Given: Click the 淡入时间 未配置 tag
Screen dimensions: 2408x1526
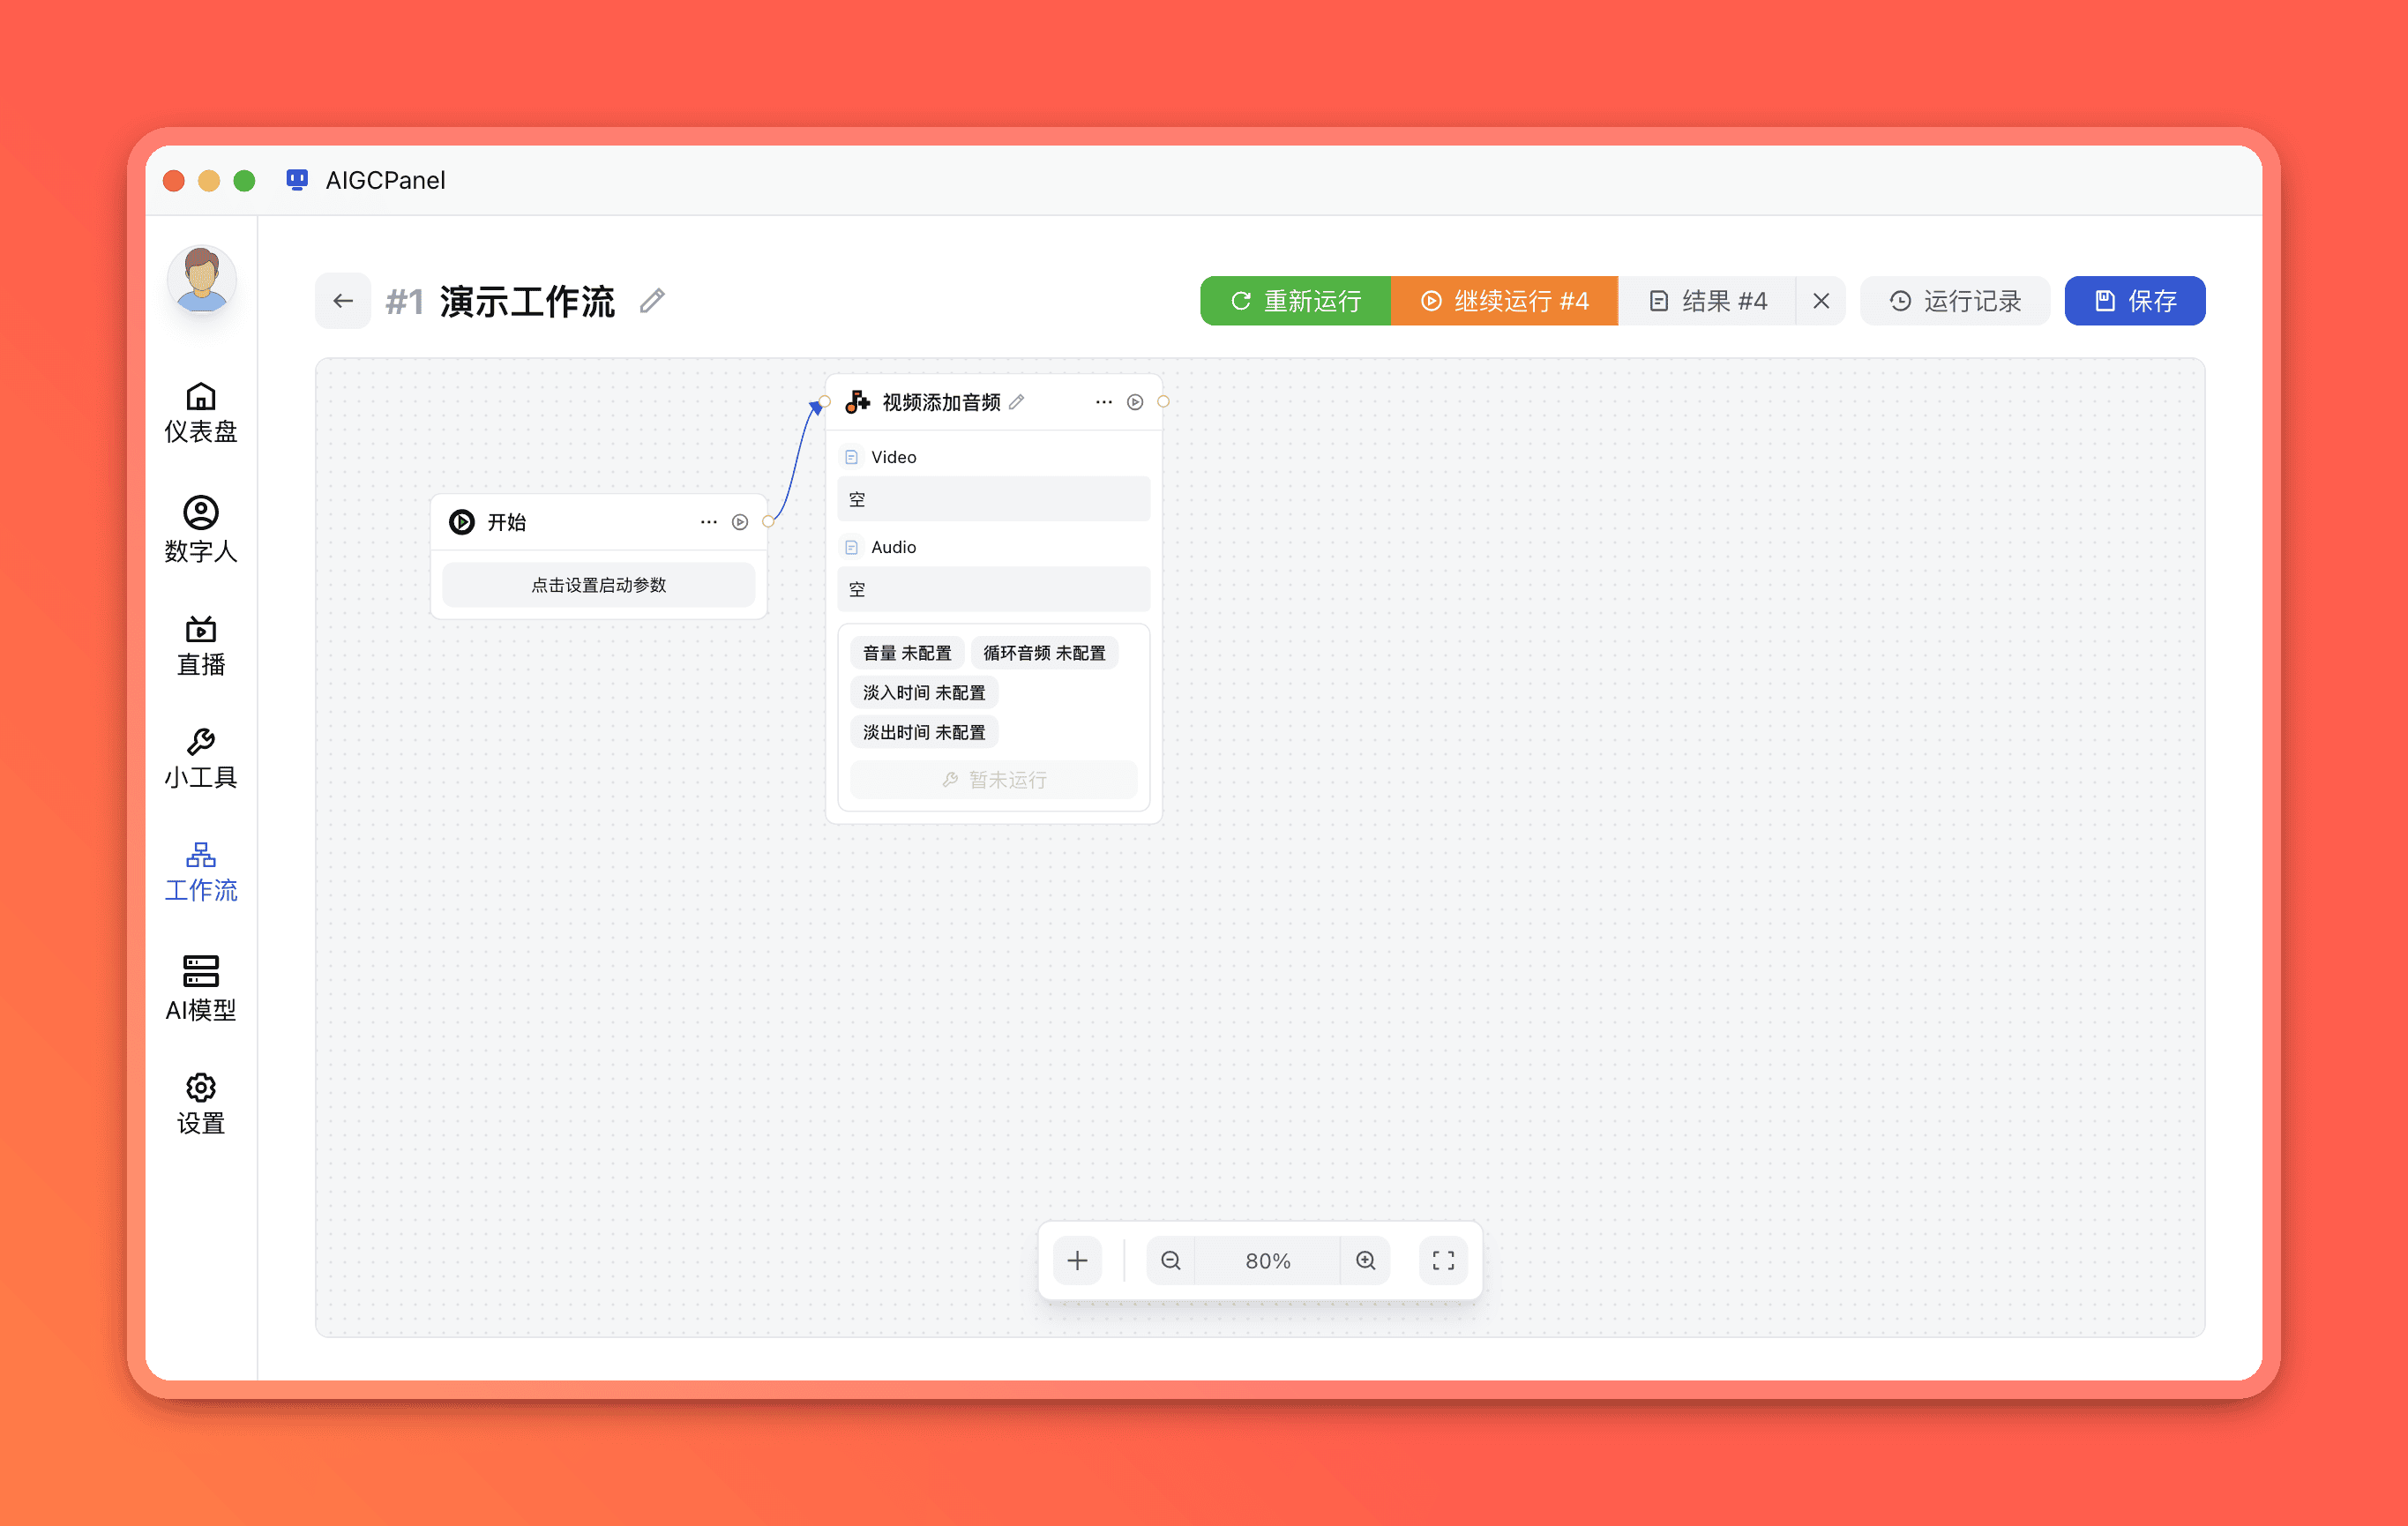Looking at the screenshot, I should click(x=924, y=693).
